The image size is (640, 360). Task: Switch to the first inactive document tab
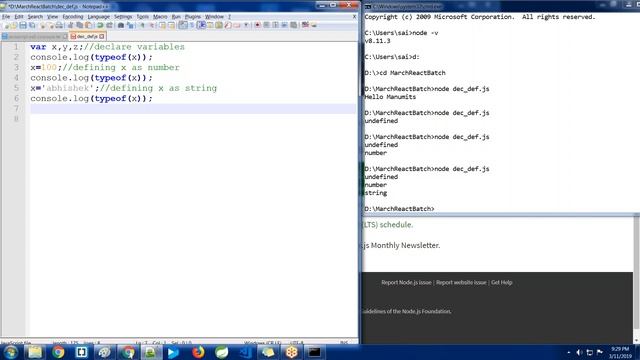34,36
